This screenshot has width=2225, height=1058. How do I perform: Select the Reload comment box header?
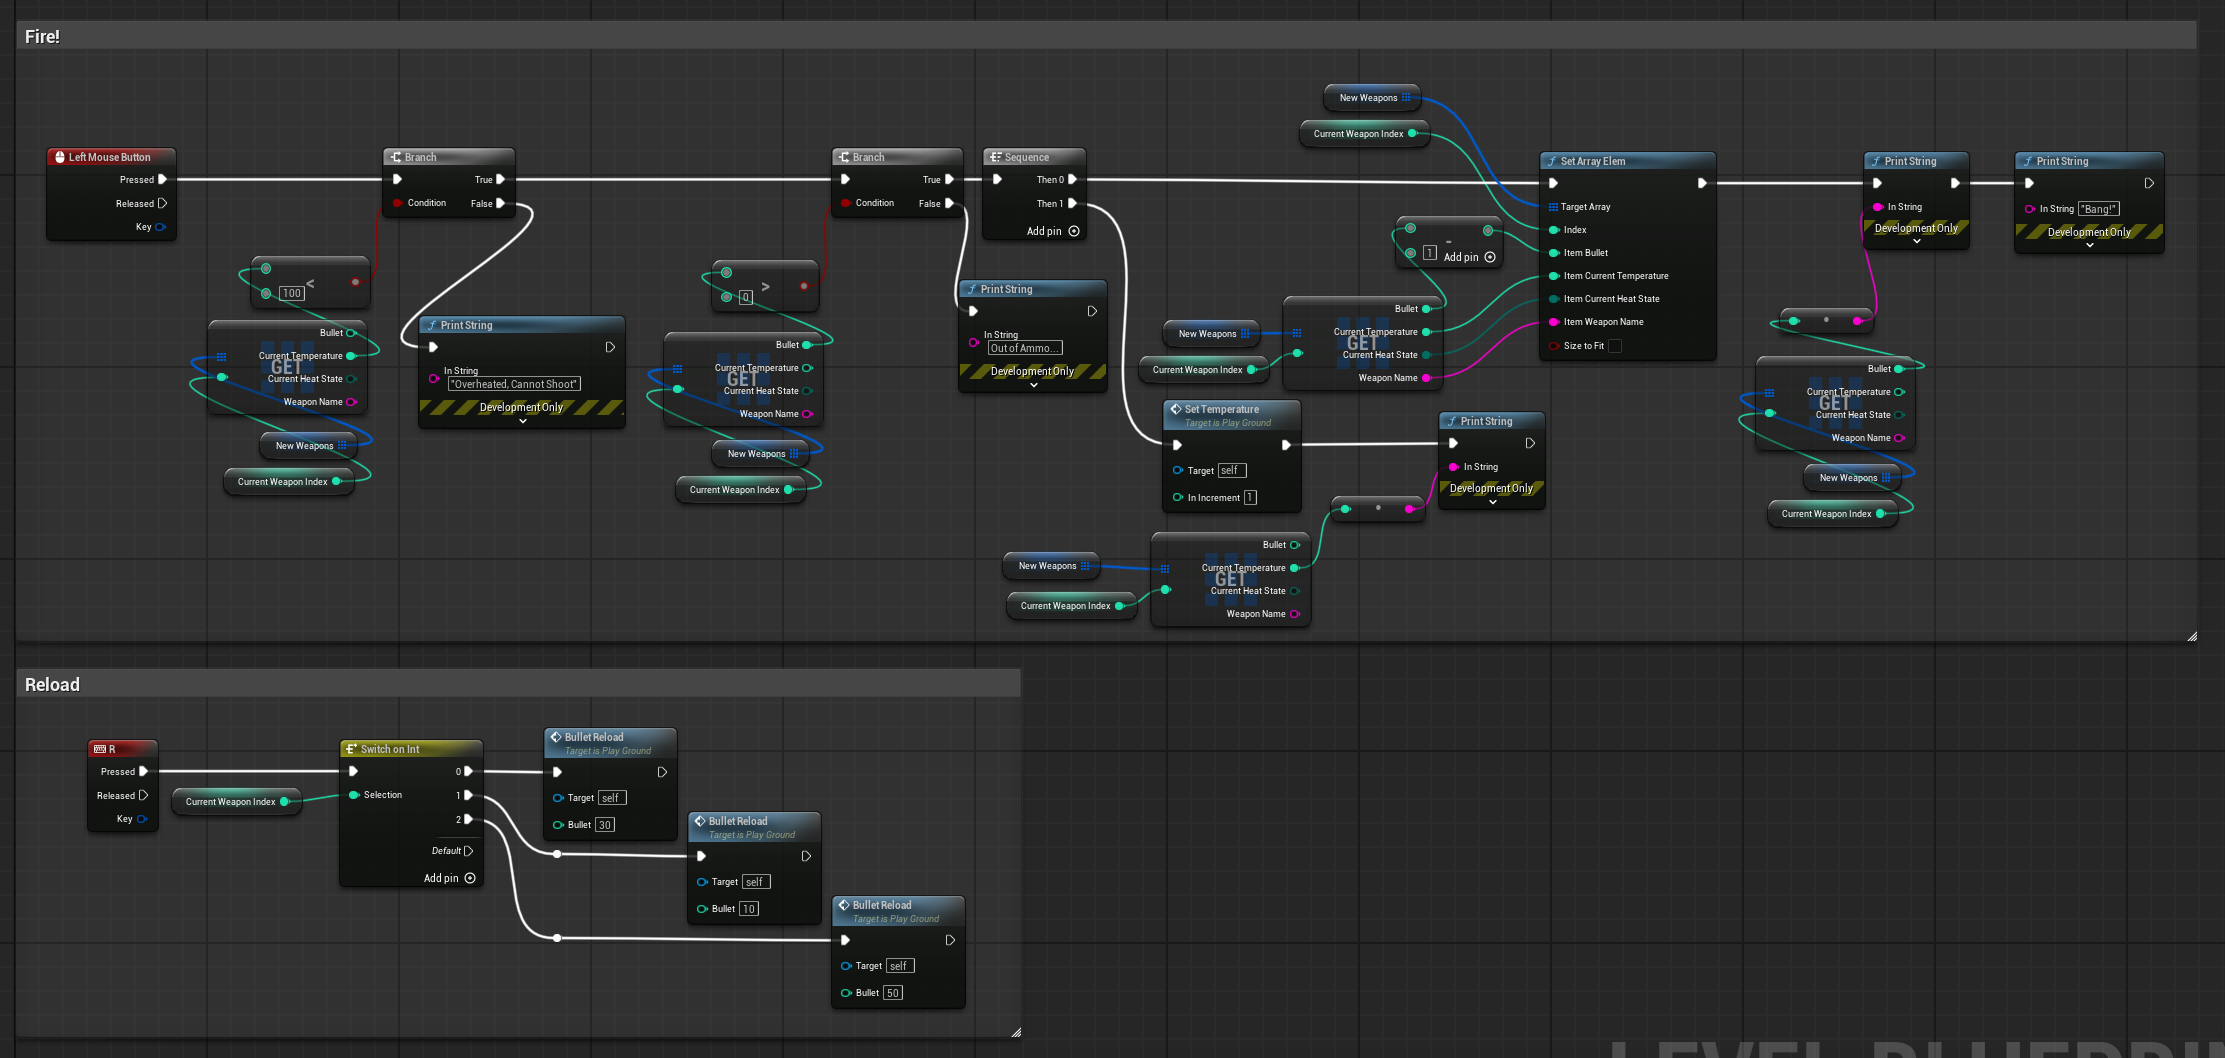pyautogui.click(x=518, y=684)
